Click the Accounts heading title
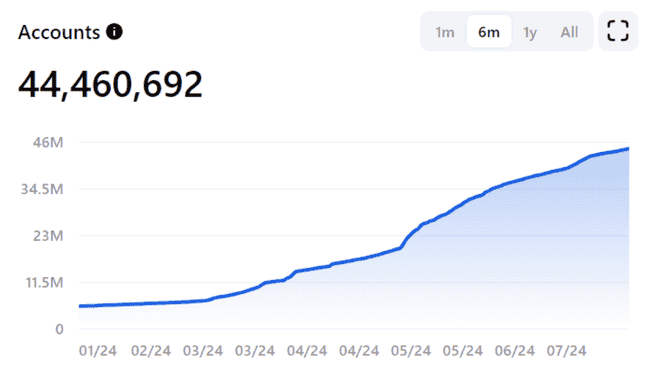This screenshot has width=650, height=378. click(x=59, y=32)
